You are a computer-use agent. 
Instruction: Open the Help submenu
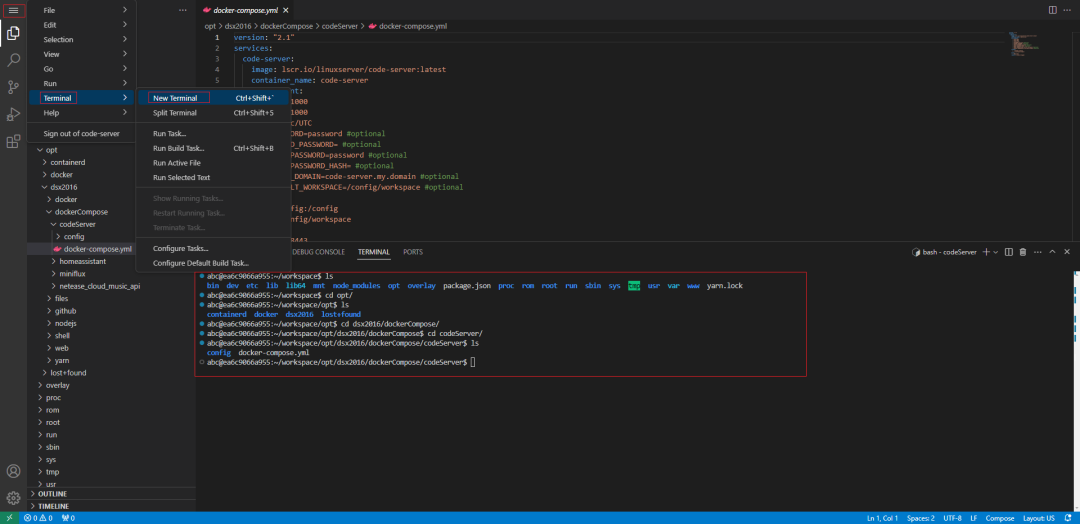pos(81,112)
